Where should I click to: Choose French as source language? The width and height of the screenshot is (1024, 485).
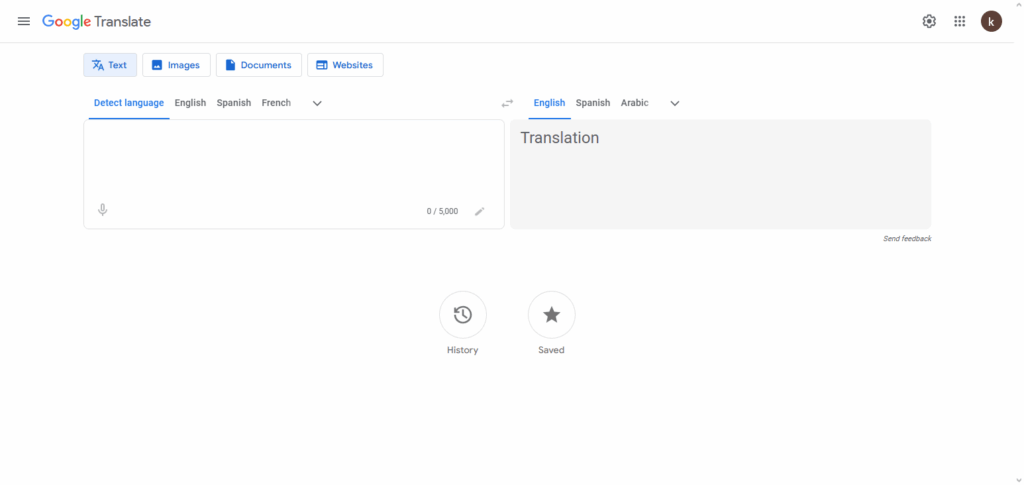point(276,103)
